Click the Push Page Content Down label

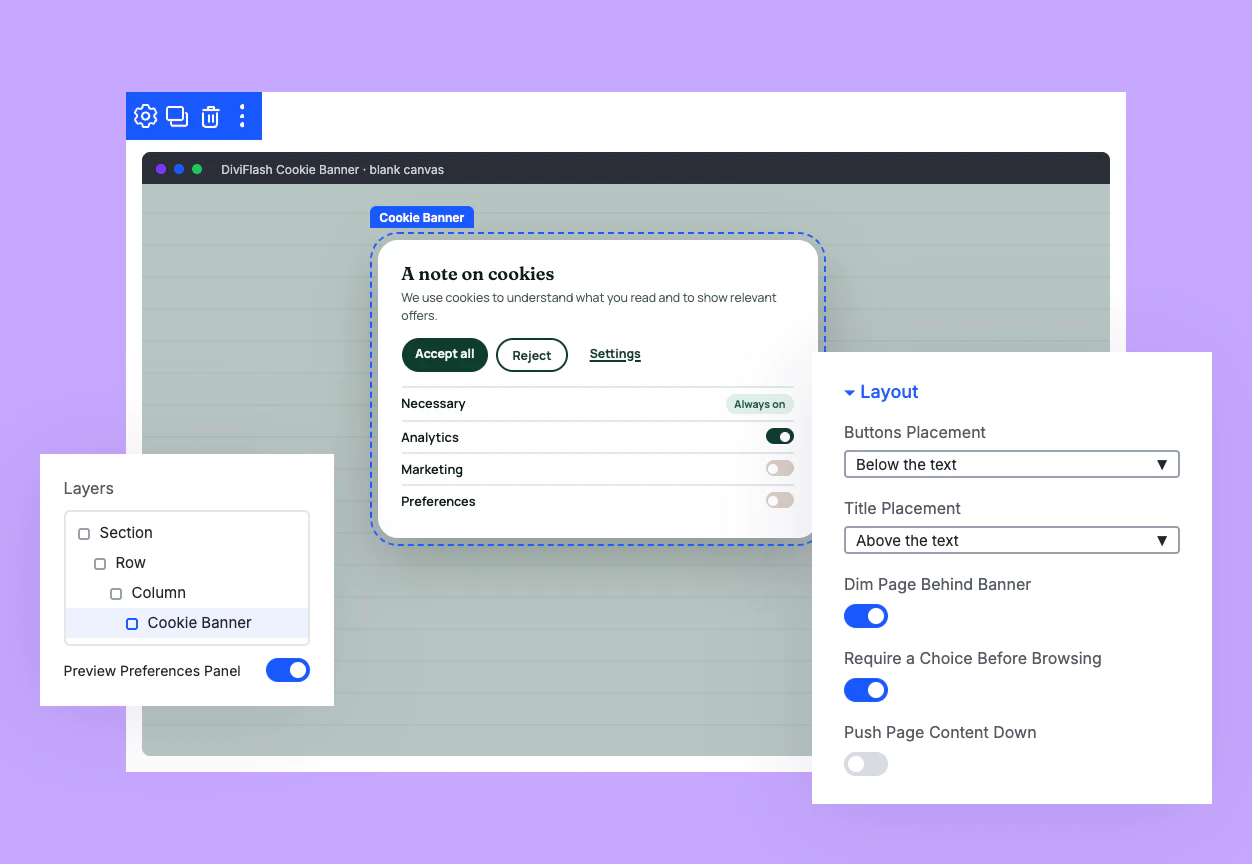940,732
